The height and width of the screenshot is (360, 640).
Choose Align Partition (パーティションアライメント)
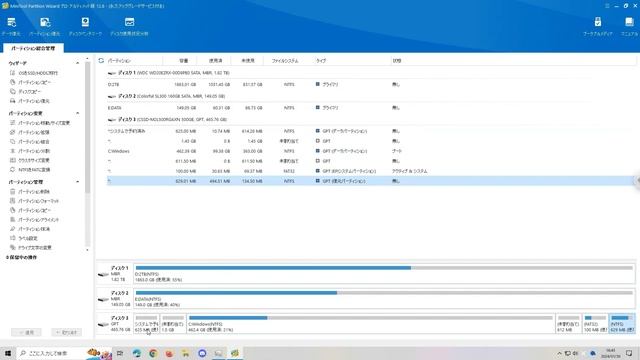[38, 220]
